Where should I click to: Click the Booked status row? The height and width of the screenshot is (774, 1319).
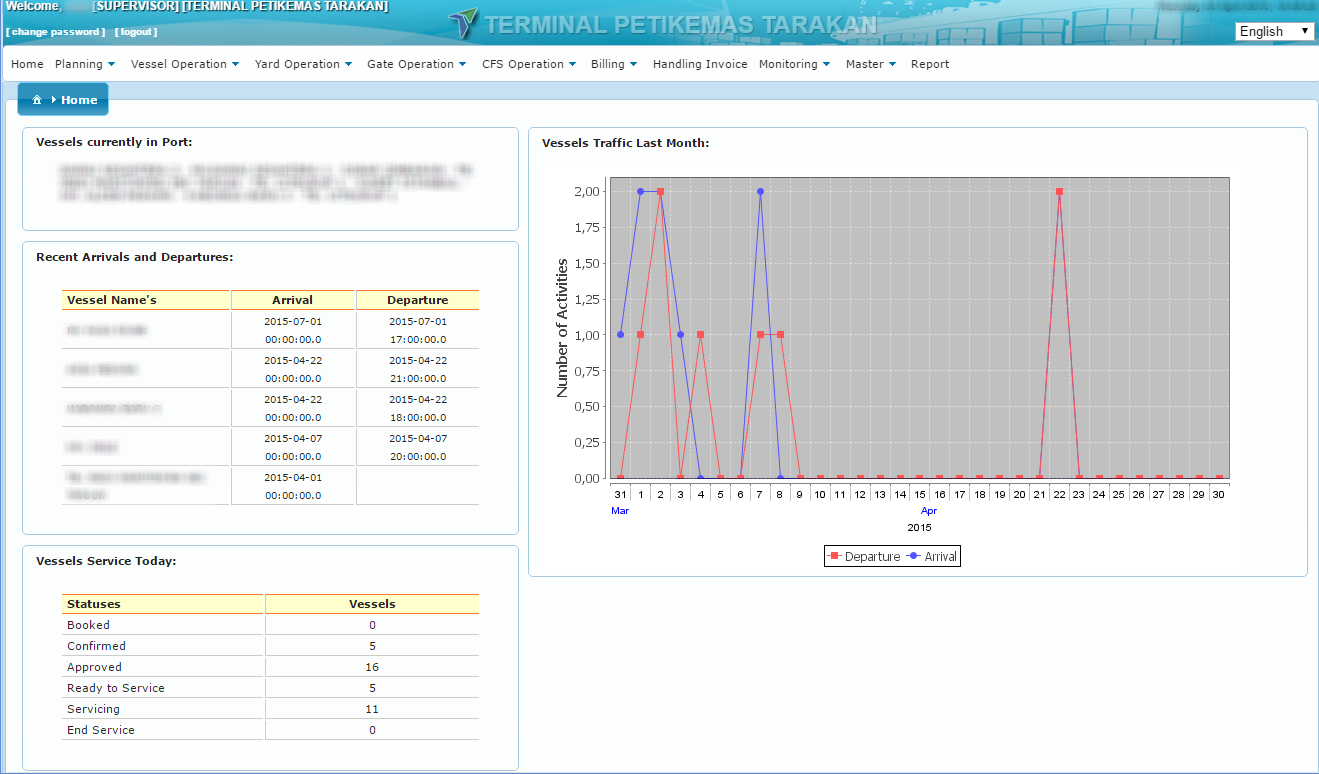[x=270, y=625]
